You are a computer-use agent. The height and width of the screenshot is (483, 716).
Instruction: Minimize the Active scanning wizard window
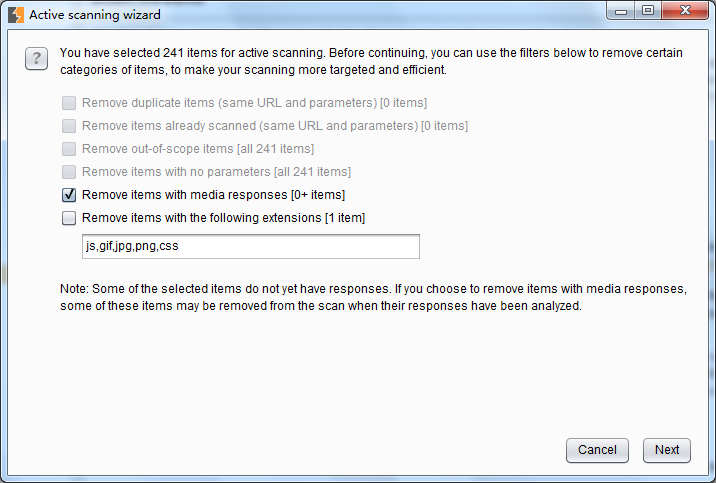(x=624, y=12)
